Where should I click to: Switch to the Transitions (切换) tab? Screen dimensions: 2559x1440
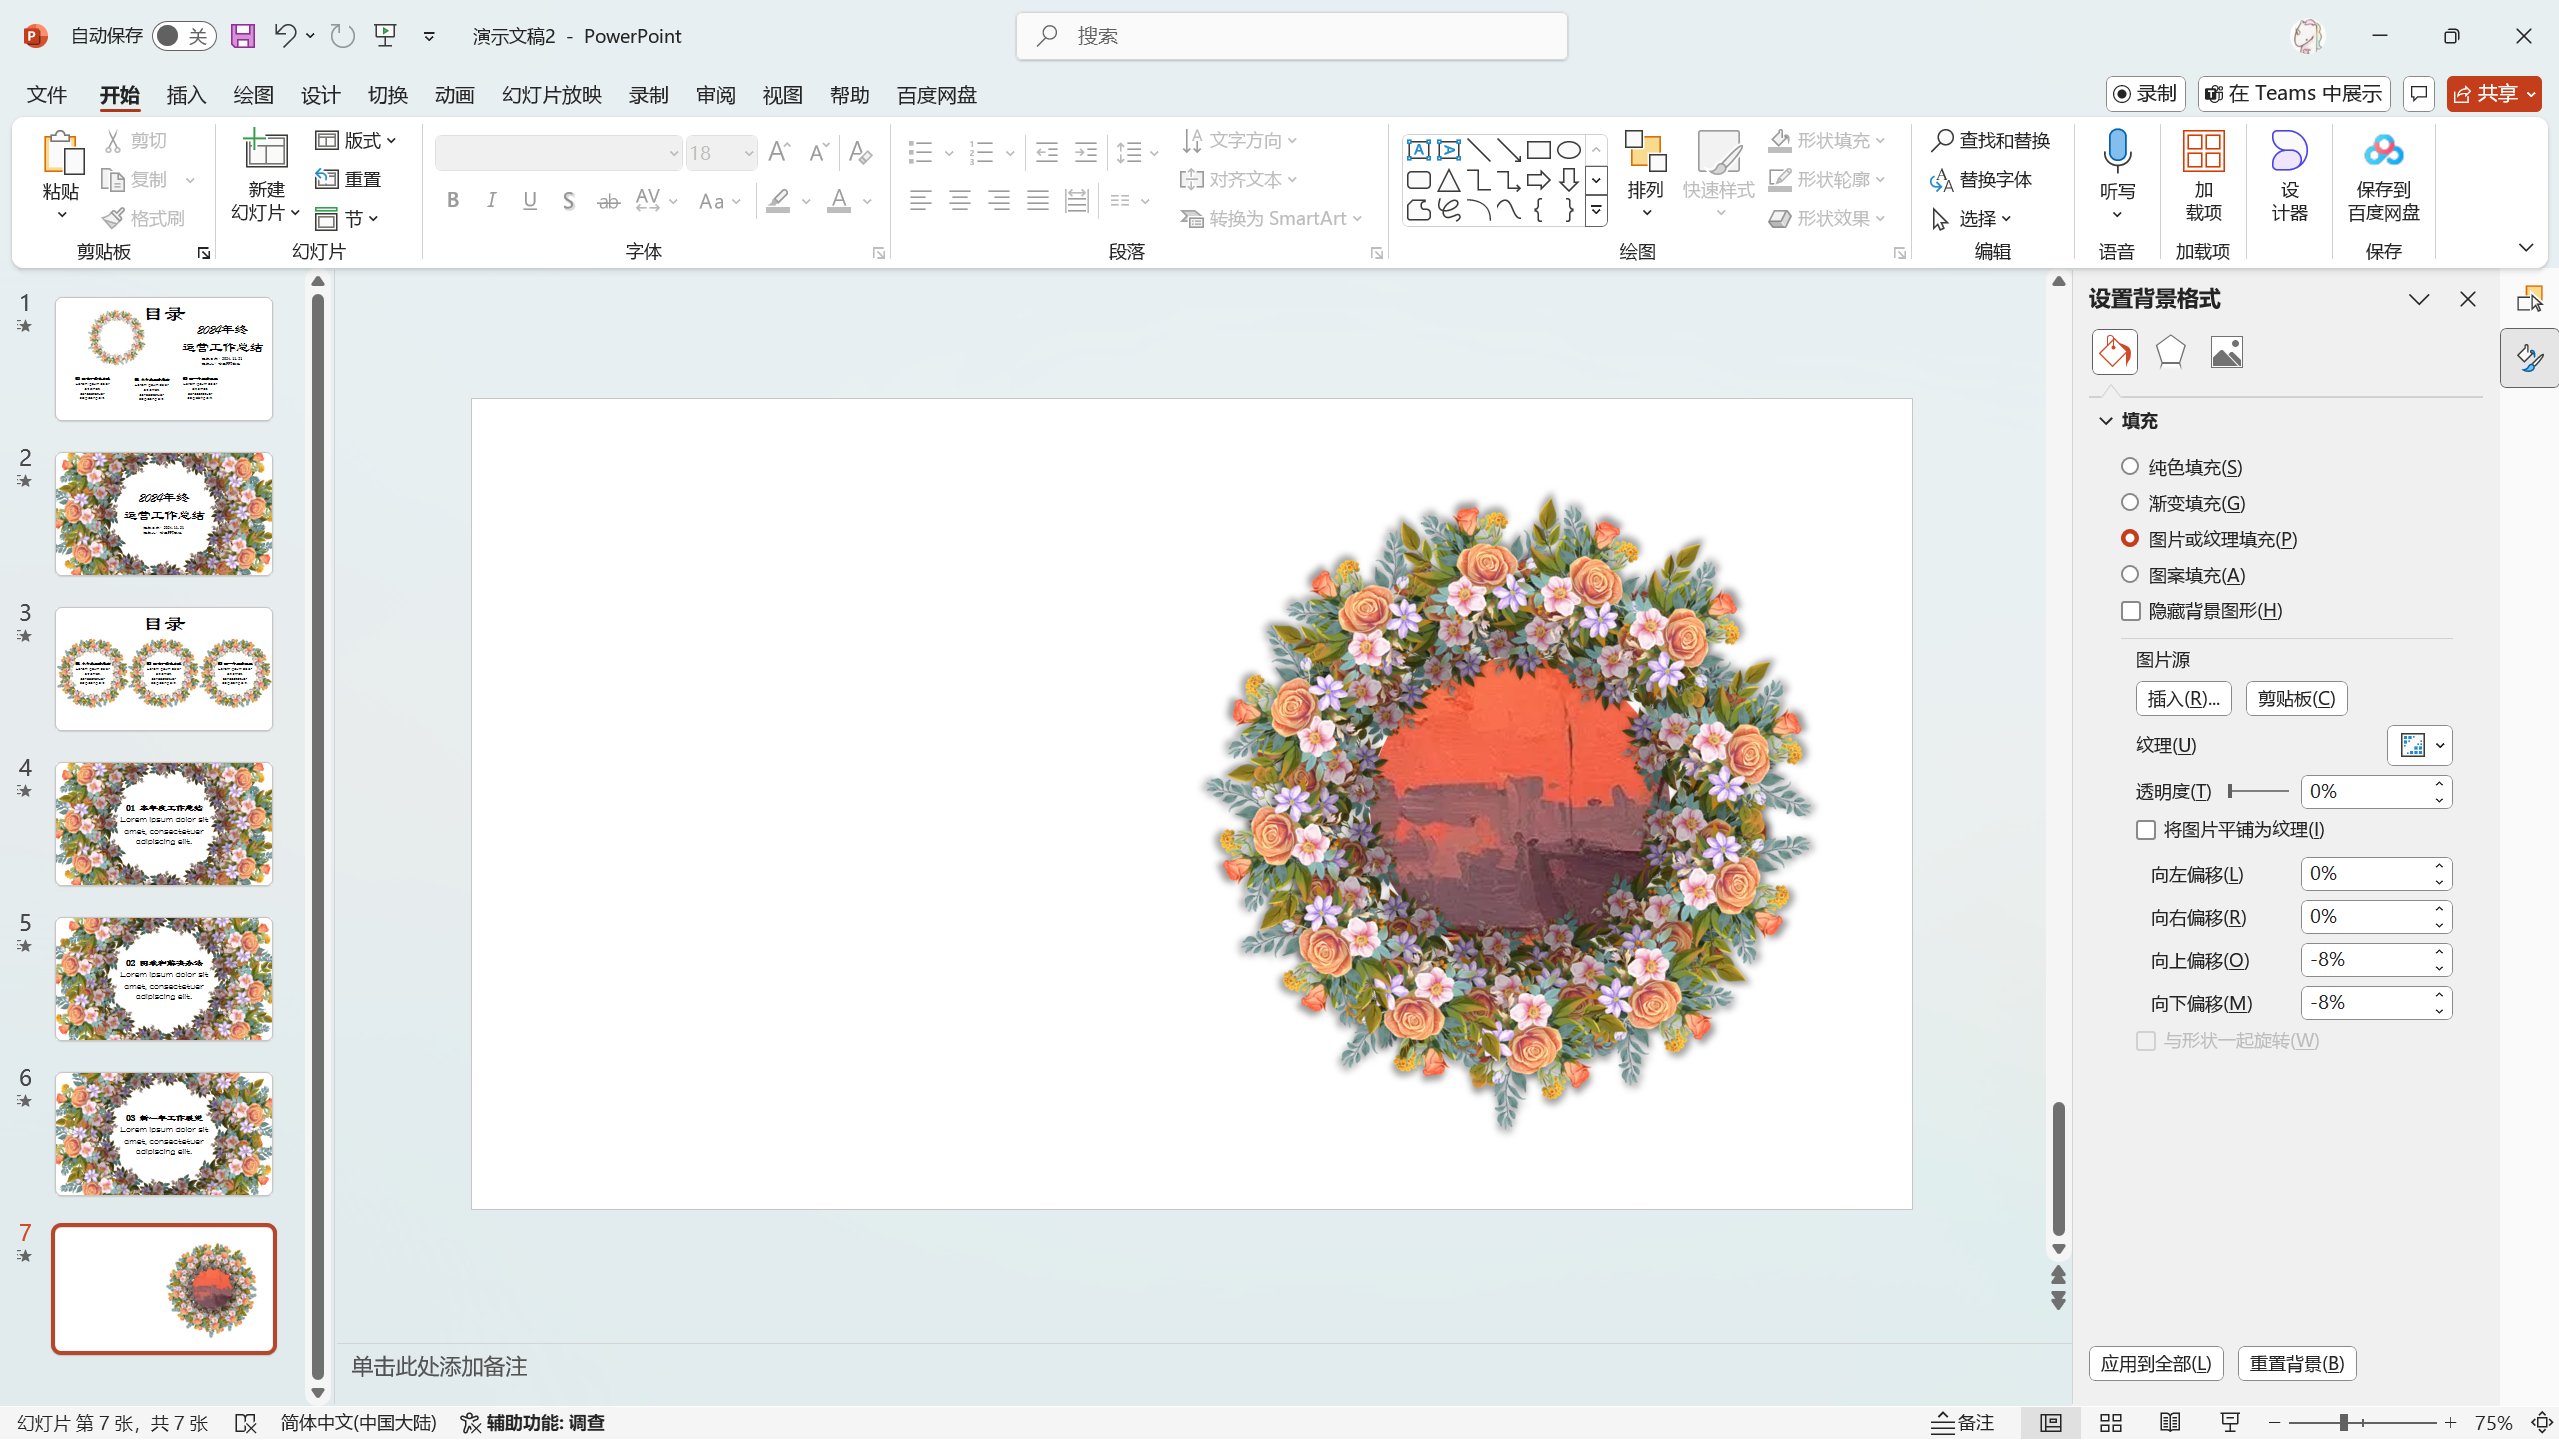pos(387,95)
